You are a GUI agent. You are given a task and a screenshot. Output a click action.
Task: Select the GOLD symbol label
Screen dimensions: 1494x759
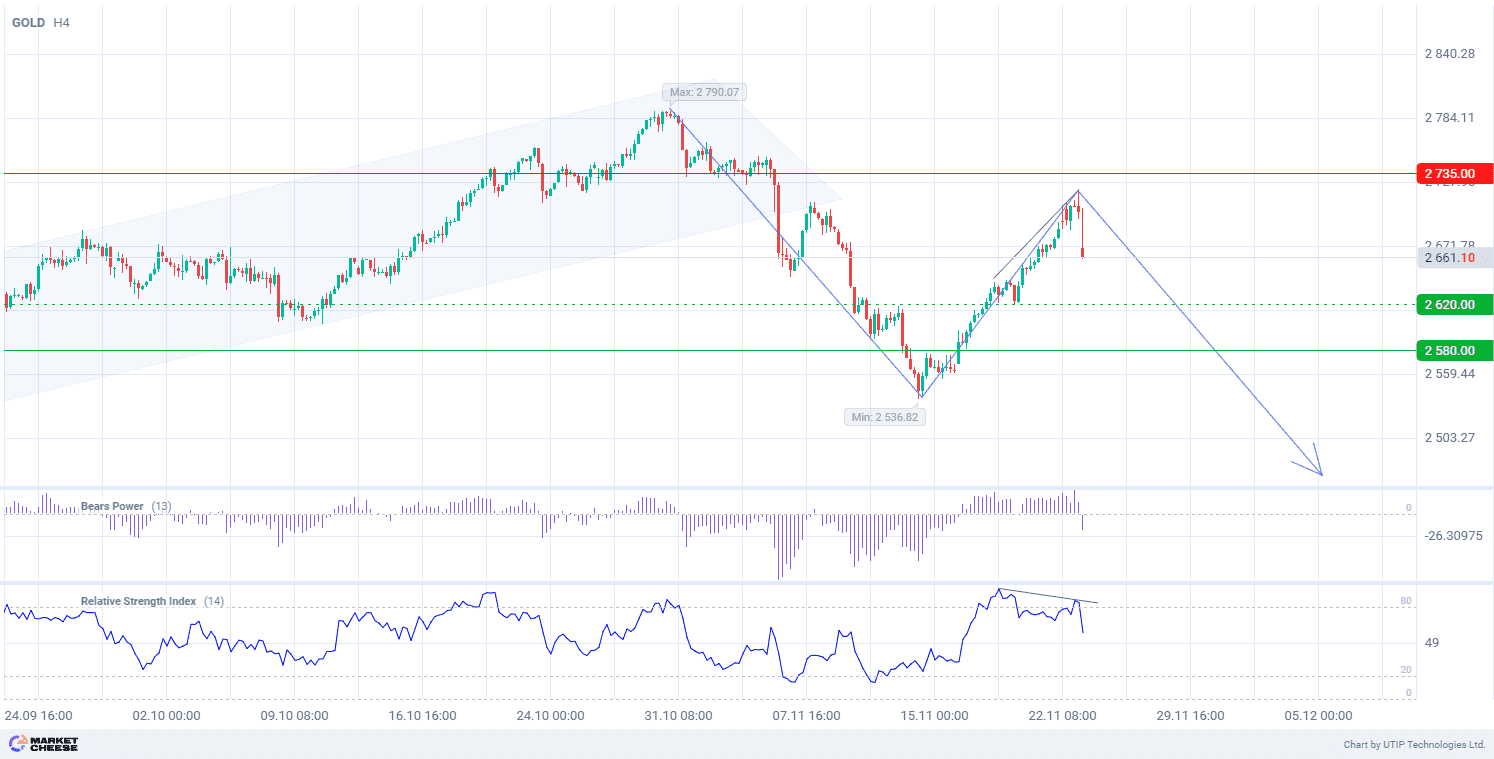(x=28, y=22)
